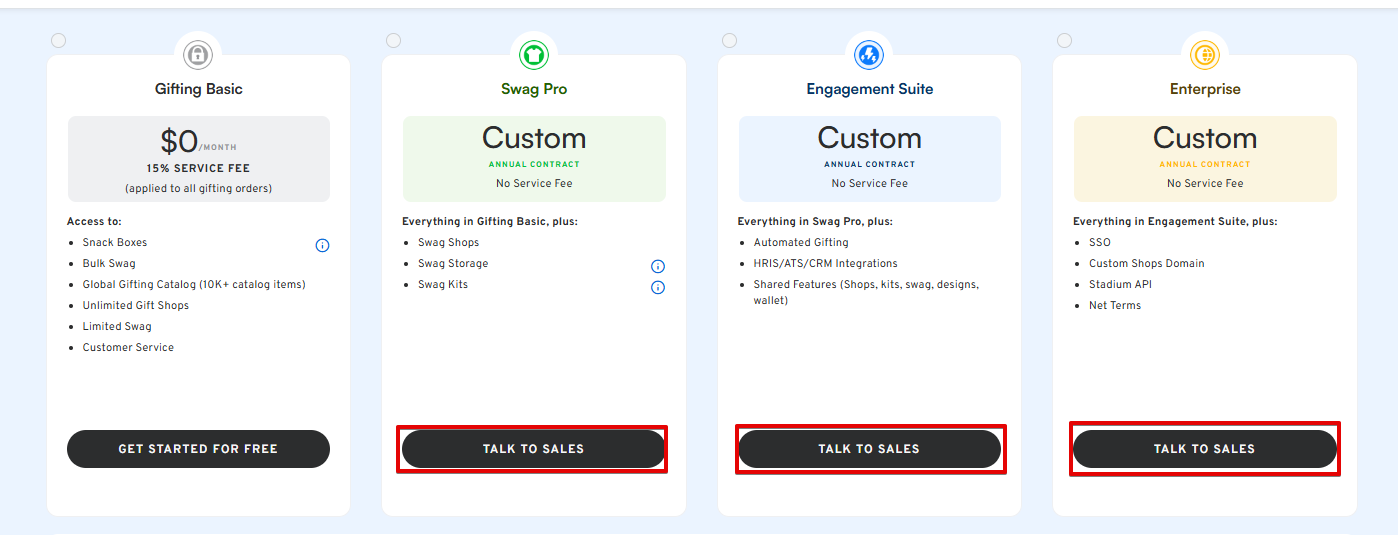Select the radio button on the Swag Pro card

[x=393, y=40]
